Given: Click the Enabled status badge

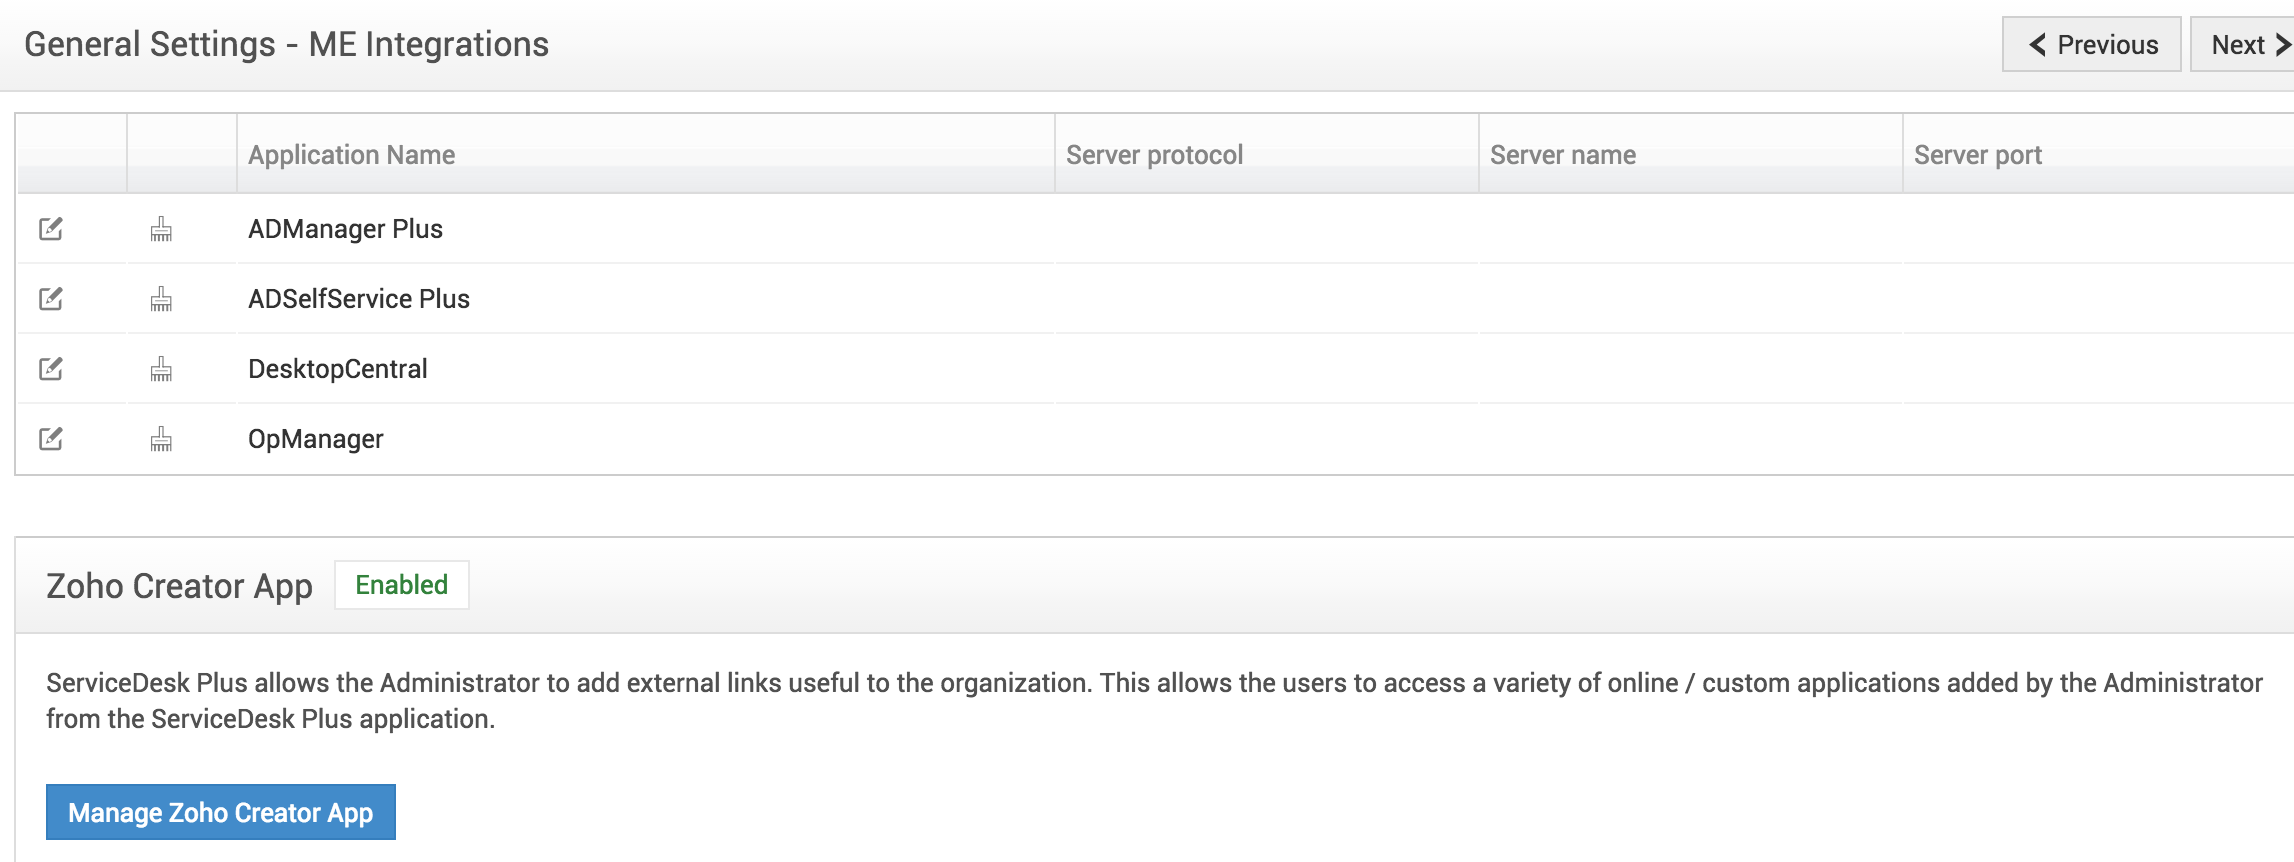Looking at the screenshot, I should pos(402,585).
